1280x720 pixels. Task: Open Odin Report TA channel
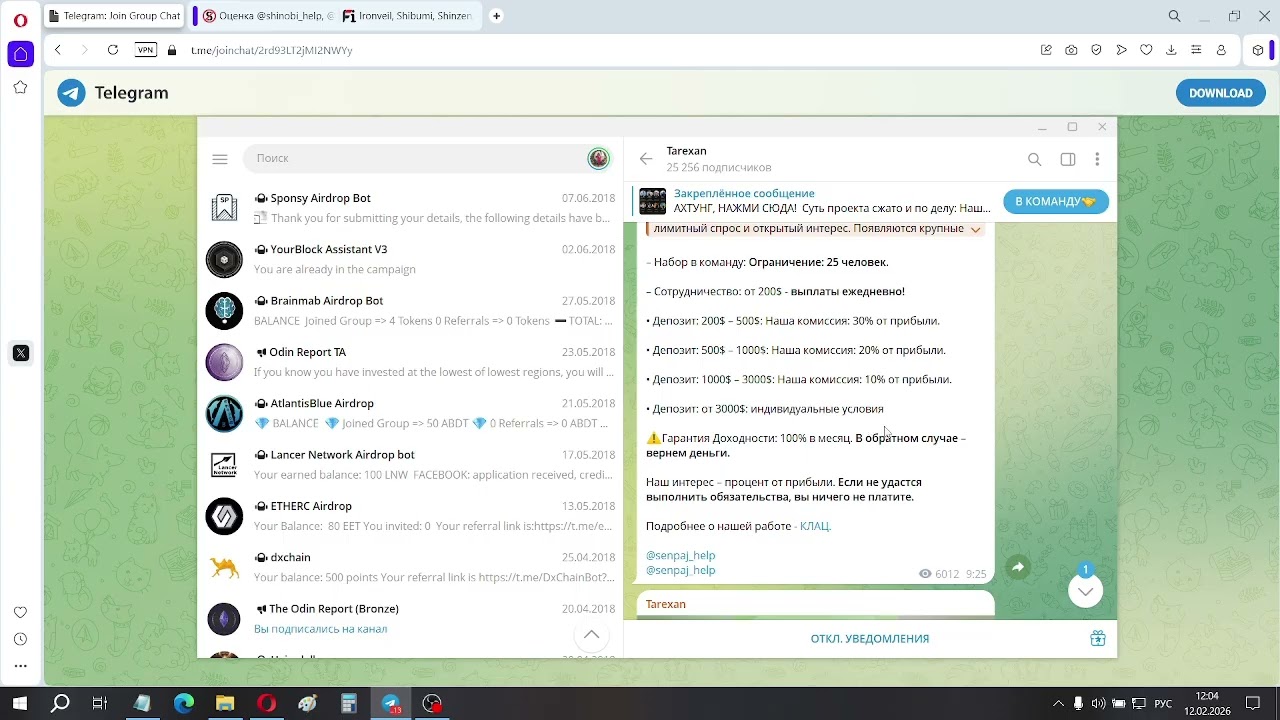click(x=410, y=362)
